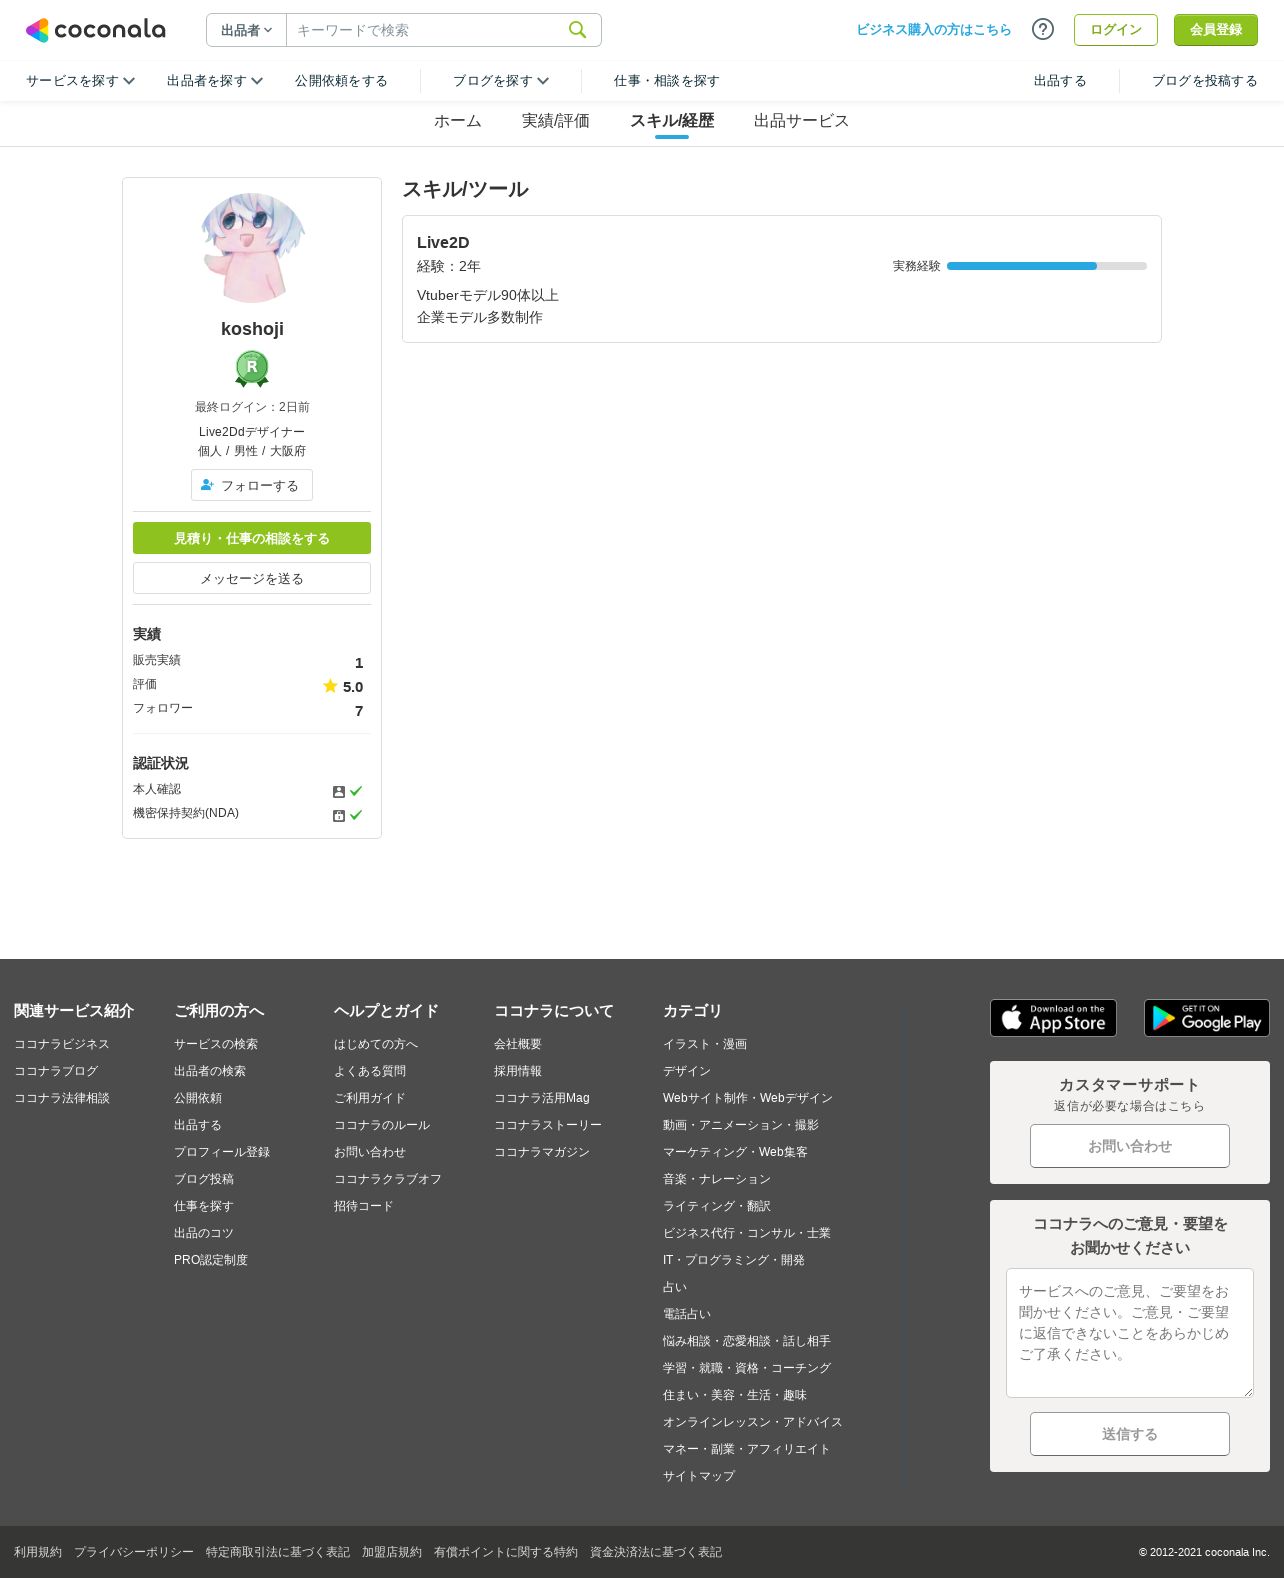Open the App Store download badge
Image resolution: width=1284 pixels, height=1578 pixels.
click(x=1053, y=1018)
